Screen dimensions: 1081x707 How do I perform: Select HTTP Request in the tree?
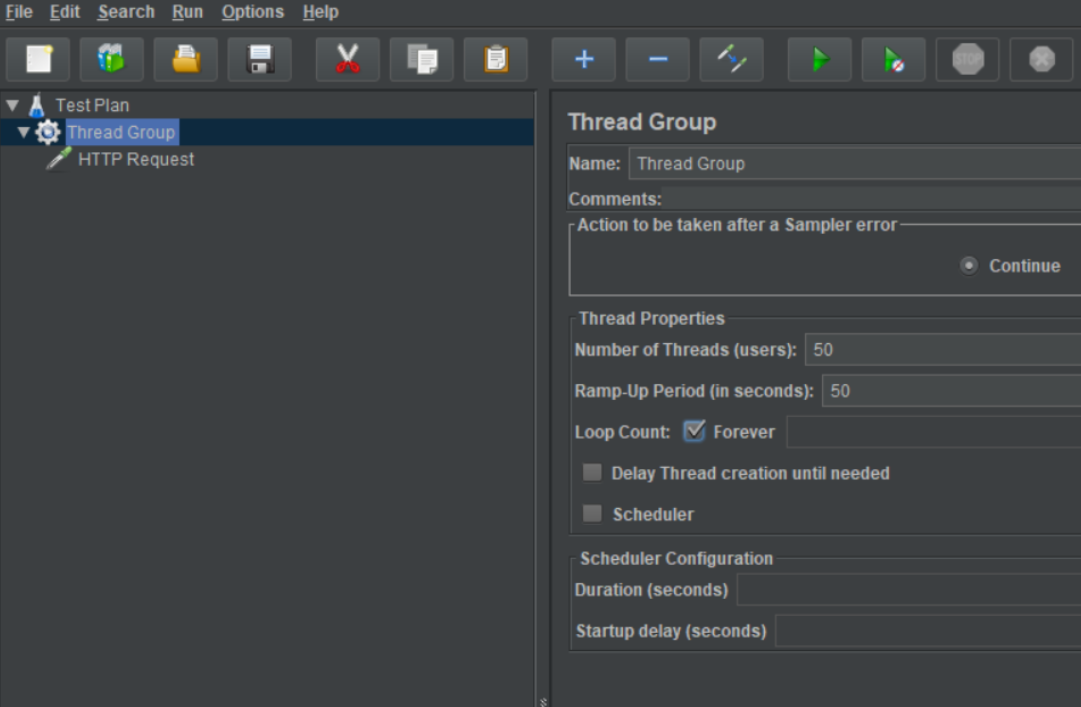click(x=135, y=159)
